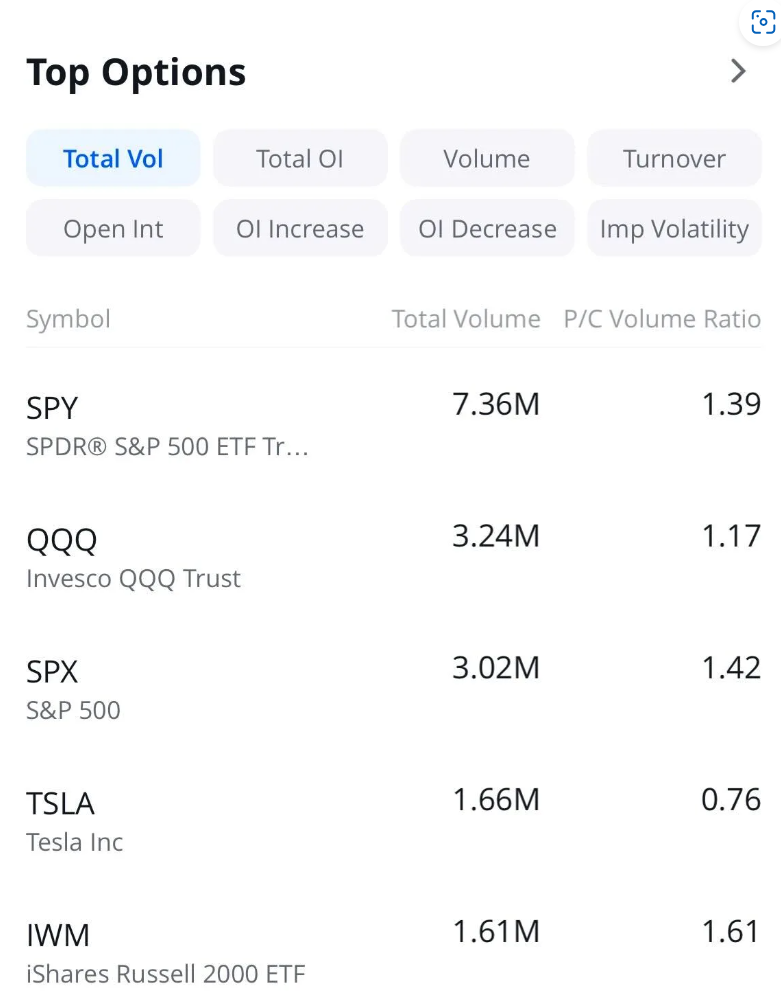Select the Turnover filter chip
The width and height of the screenshot is (781, 994).
674,159
